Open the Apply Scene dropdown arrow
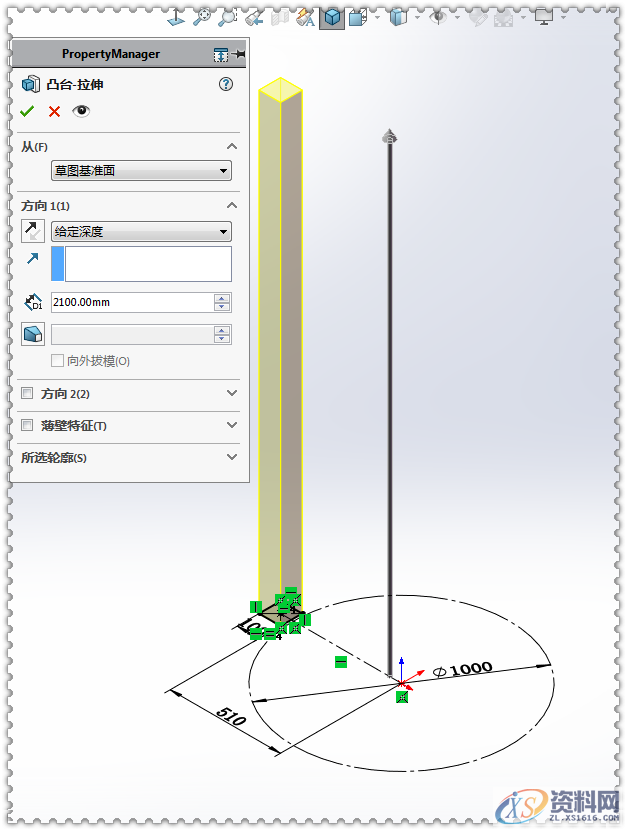Viewport: 627px width, 831px height. tap(523, 17)
